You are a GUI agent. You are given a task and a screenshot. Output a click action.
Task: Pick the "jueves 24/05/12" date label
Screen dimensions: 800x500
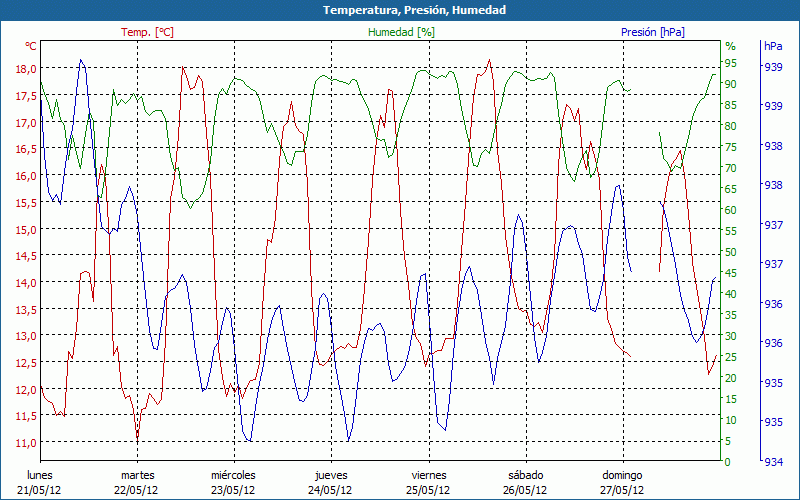tap(331, 482)
